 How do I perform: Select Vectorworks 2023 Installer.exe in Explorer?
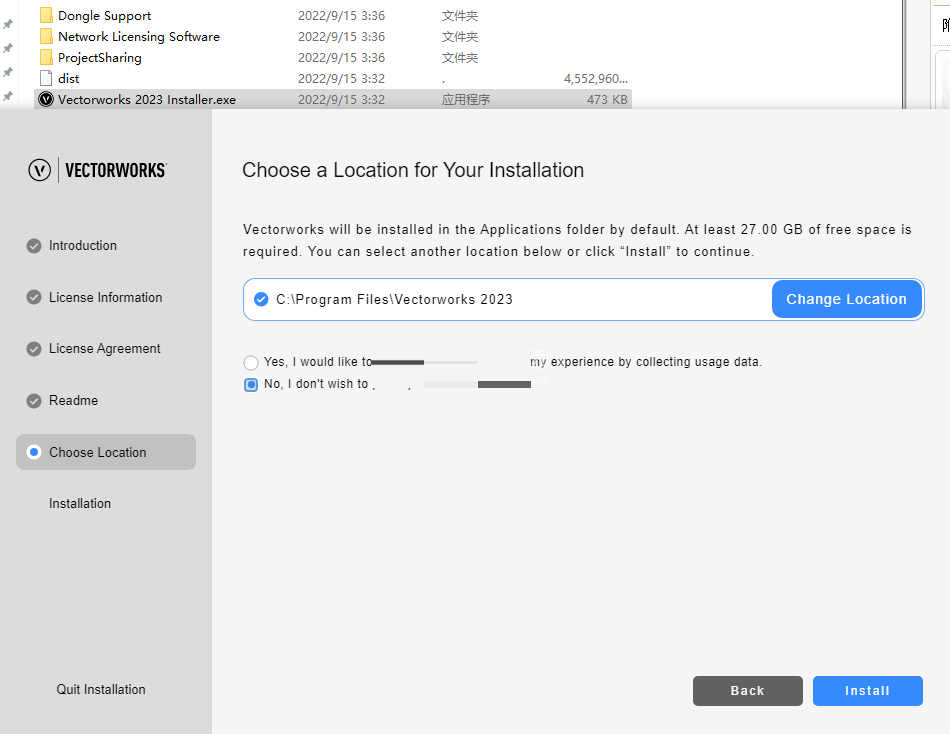147,99
